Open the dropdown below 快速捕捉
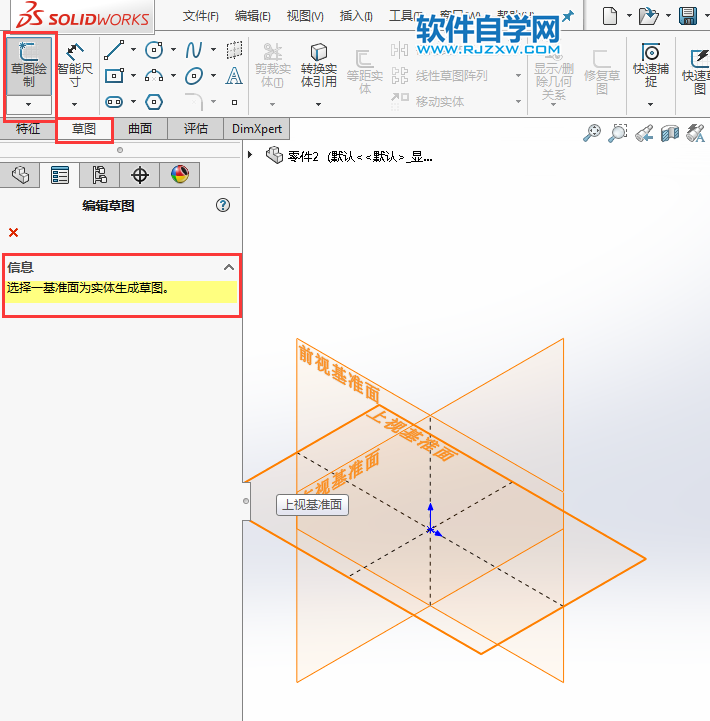The width and height of the screenshot is (710, 721). click(650, 104)
